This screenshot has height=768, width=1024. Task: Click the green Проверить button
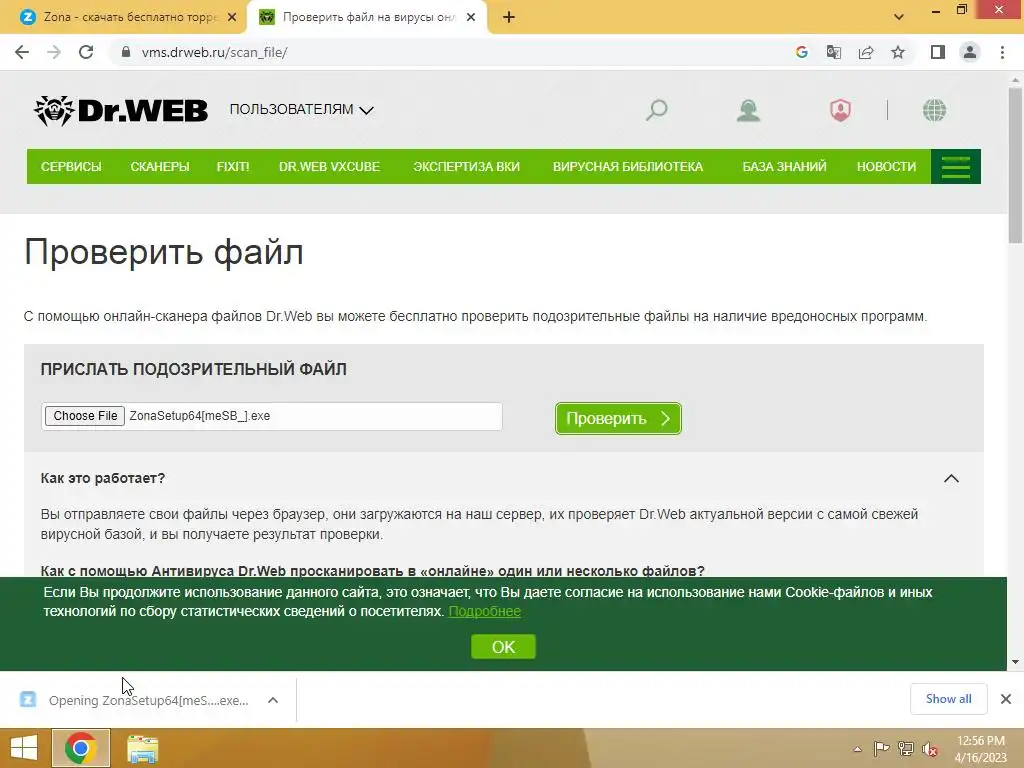tap(618, 419)
